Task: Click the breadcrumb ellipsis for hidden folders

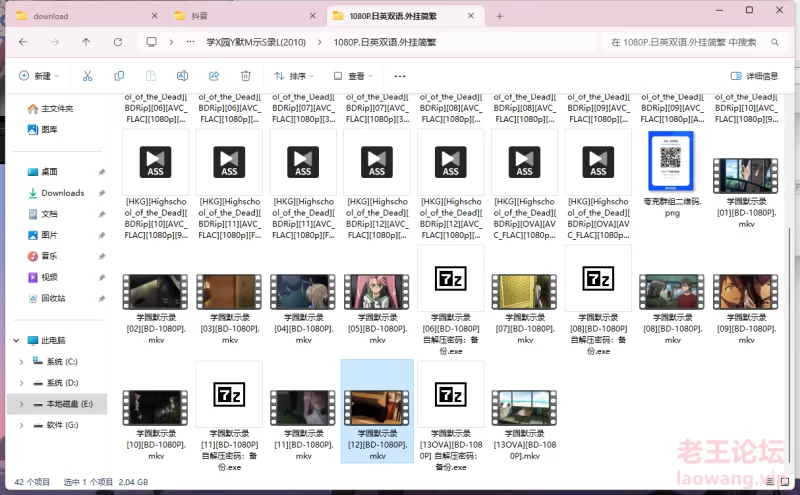Action: [190, 42]
